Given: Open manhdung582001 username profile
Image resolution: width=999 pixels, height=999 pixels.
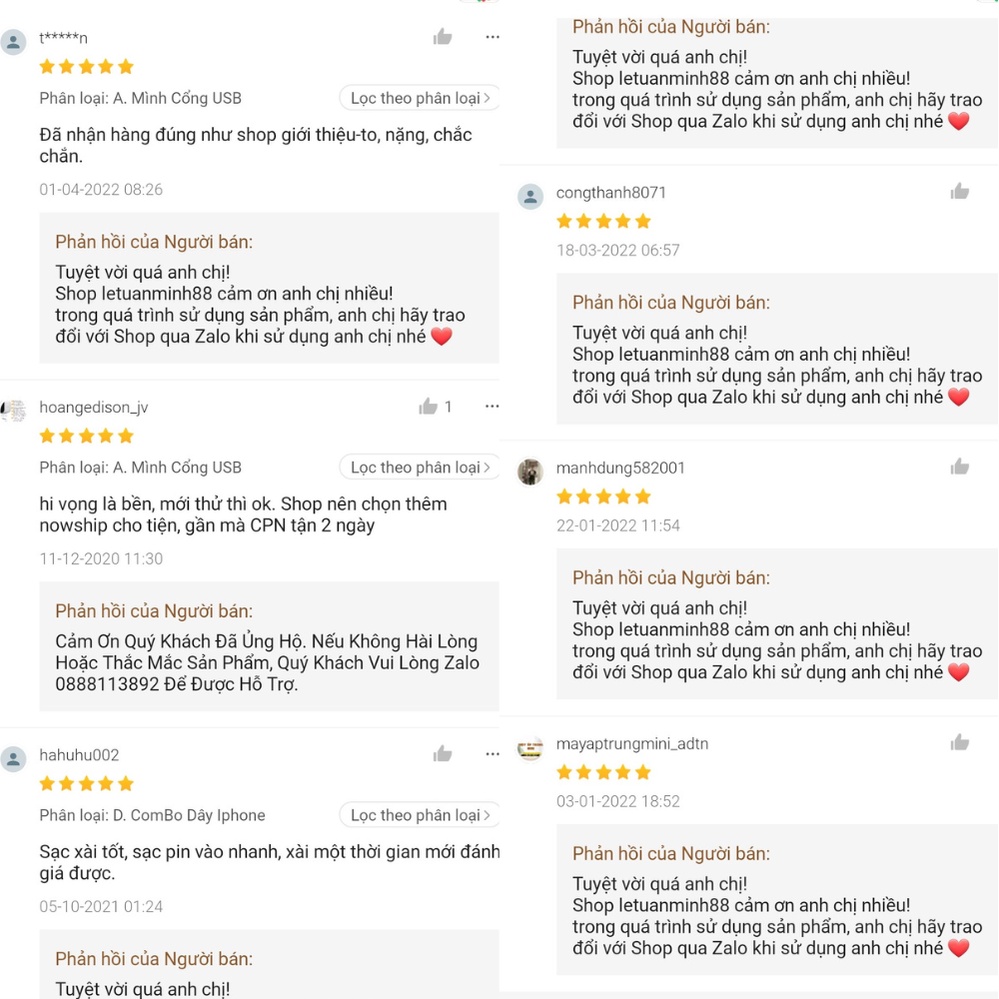Looking at the screenshot, I should [621, 468].
